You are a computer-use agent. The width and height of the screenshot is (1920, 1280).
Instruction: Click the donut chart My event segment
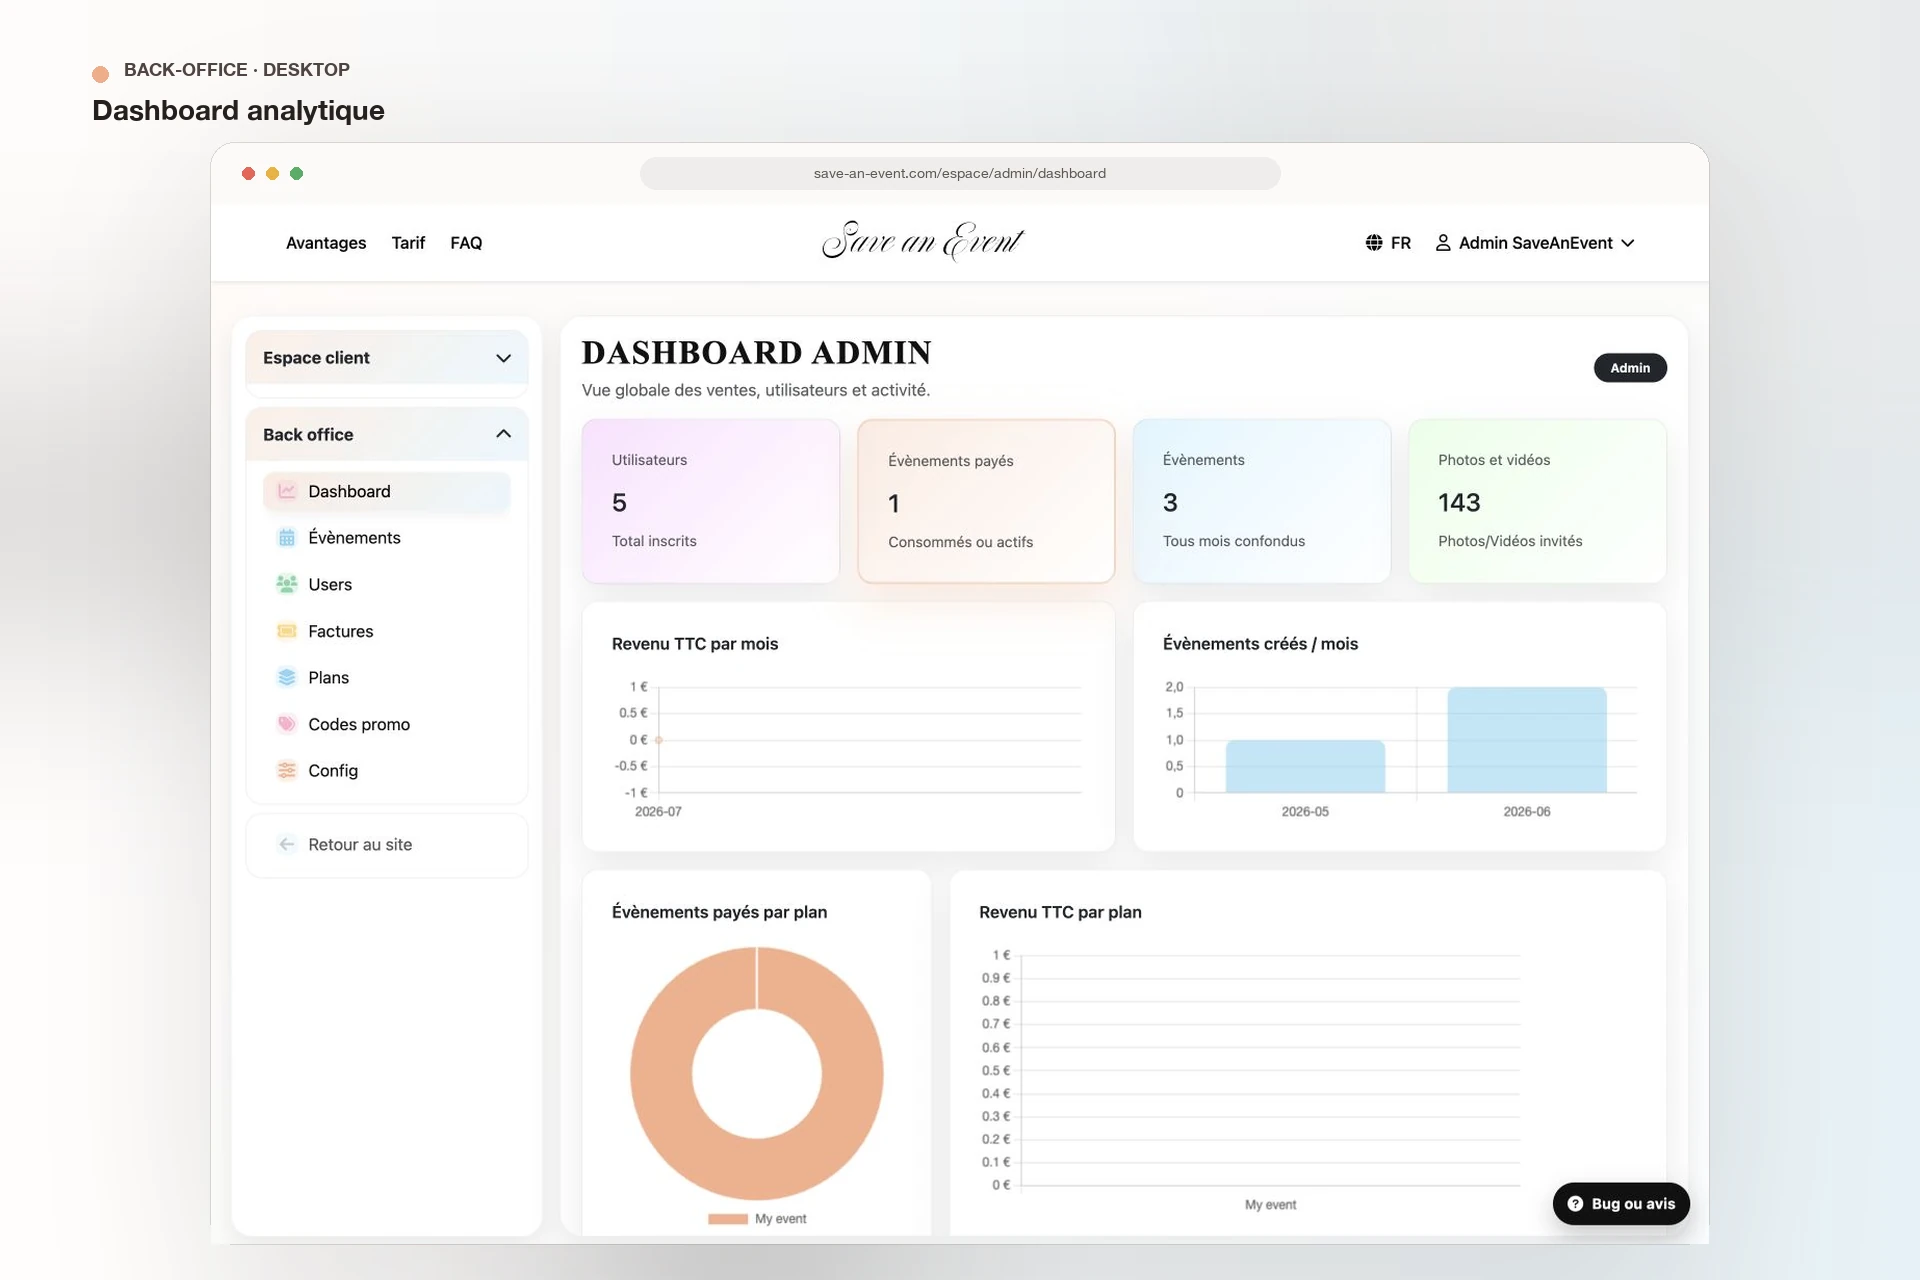(660, 1074)
